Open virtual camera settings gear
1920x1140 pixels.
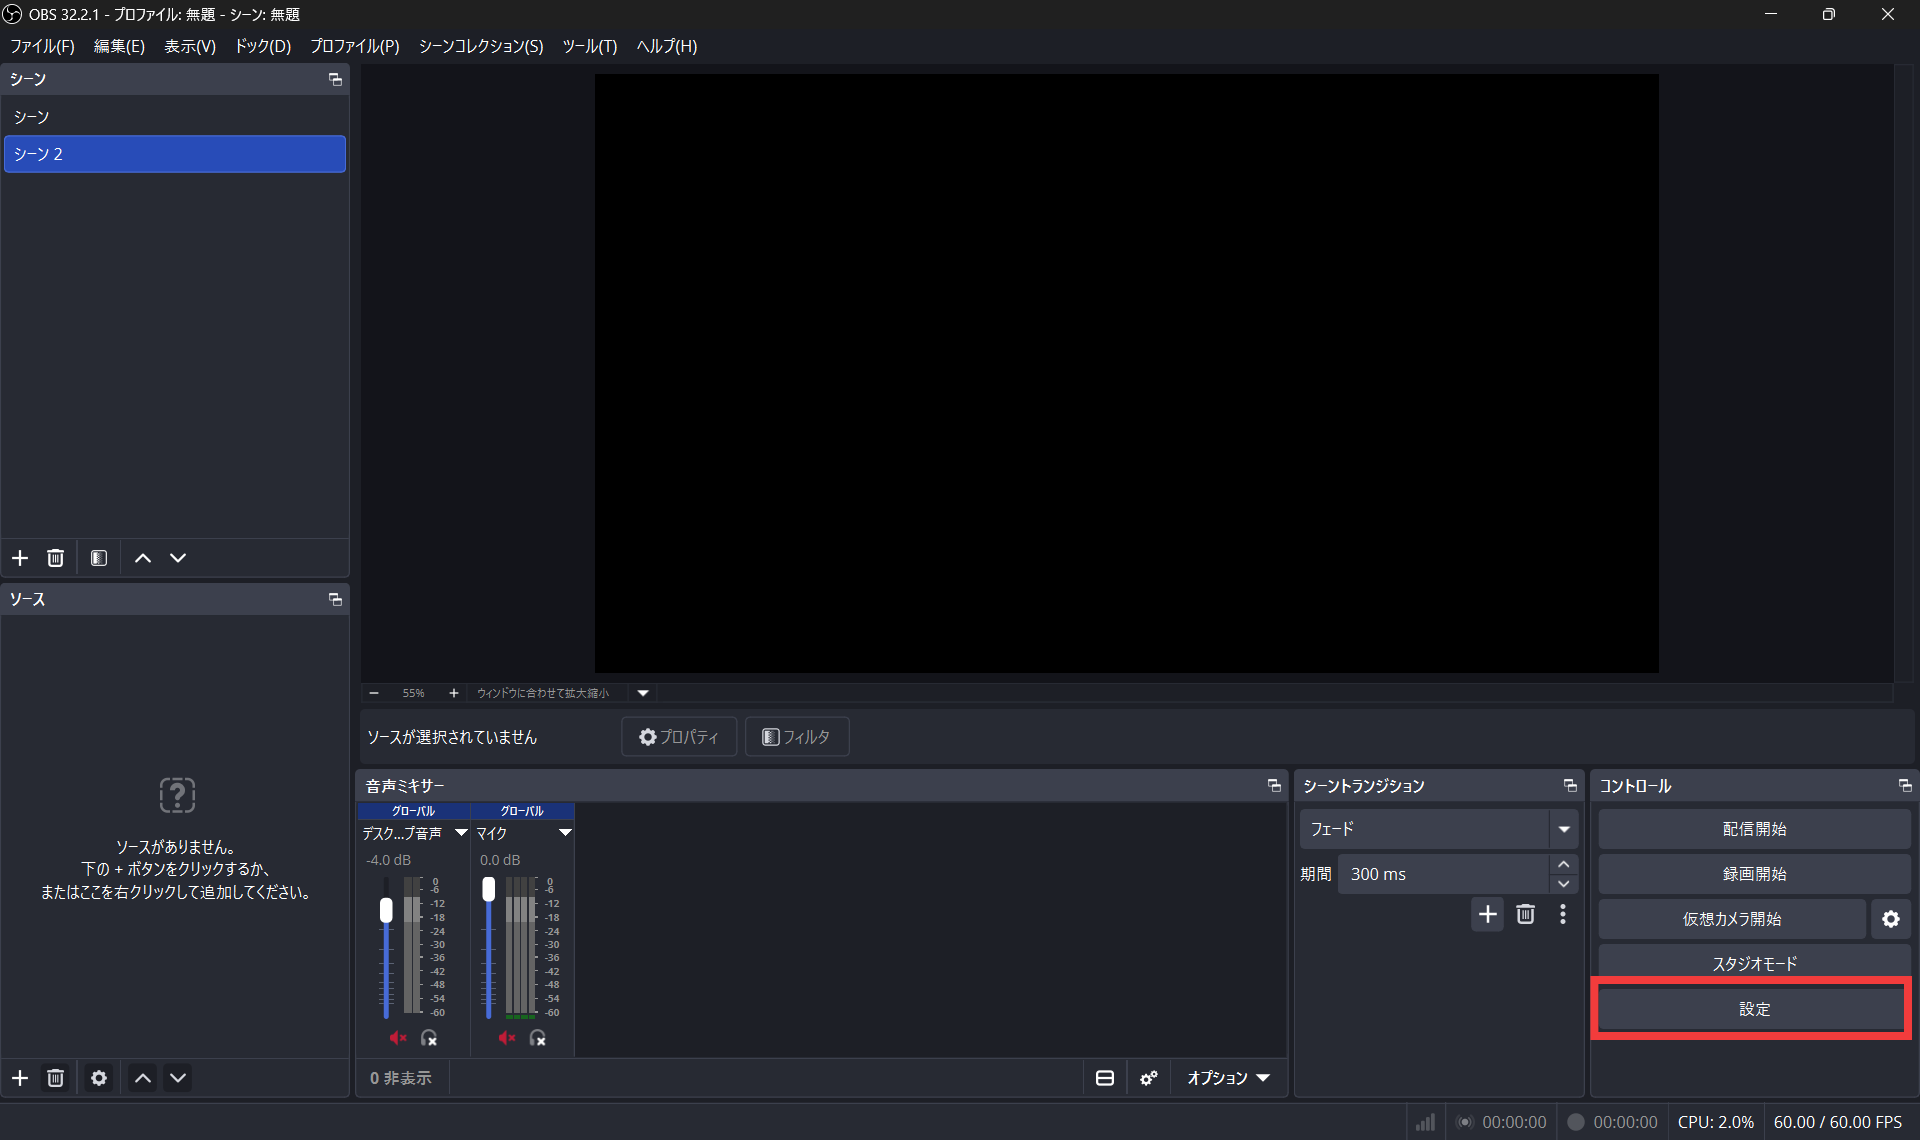pos(1890,919)
